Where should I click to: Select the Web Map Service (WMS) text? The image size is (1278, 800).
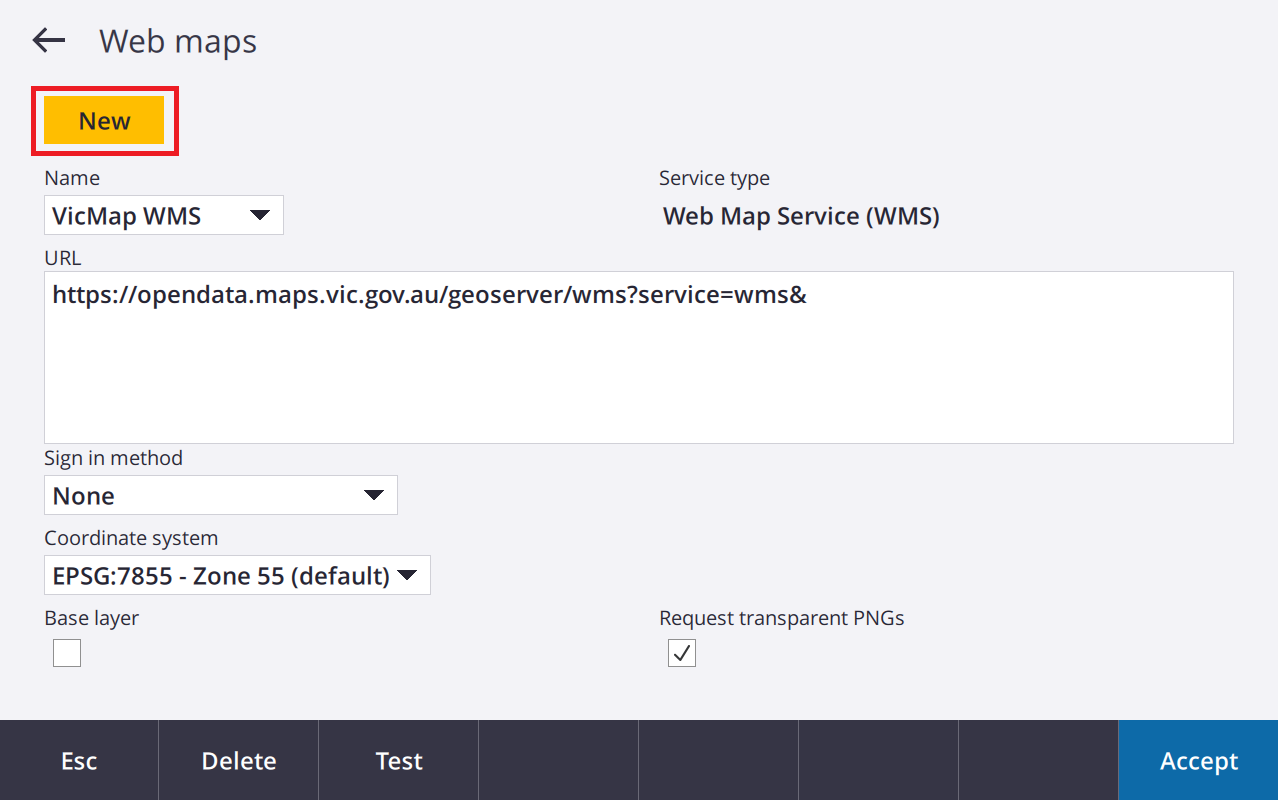point(801,216)
